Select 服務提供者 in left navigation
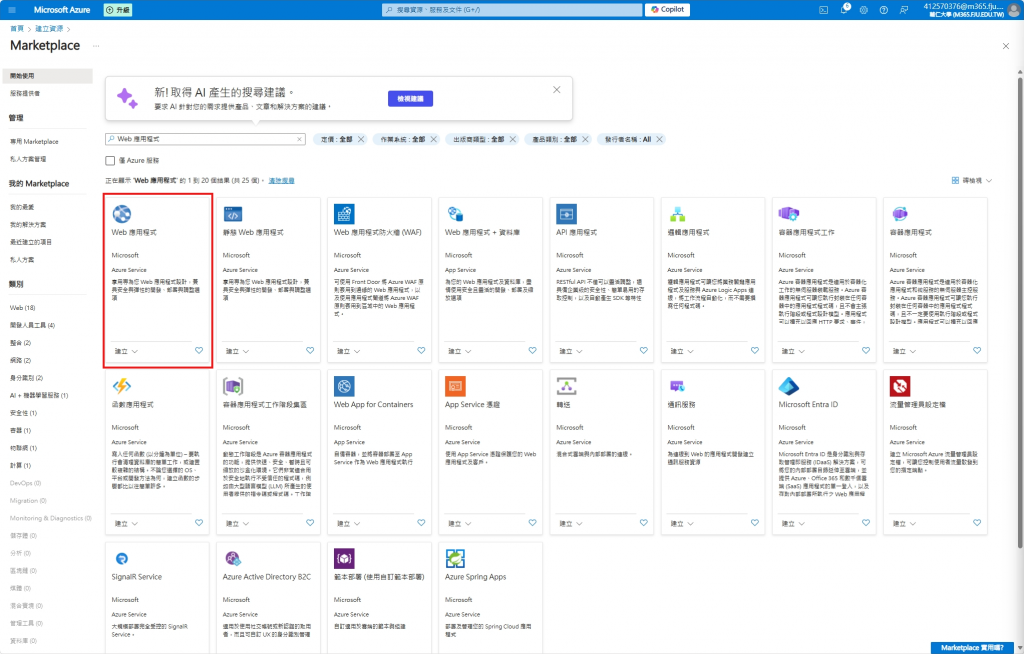This screenshot has width=1024, height=654. (25, 93)
